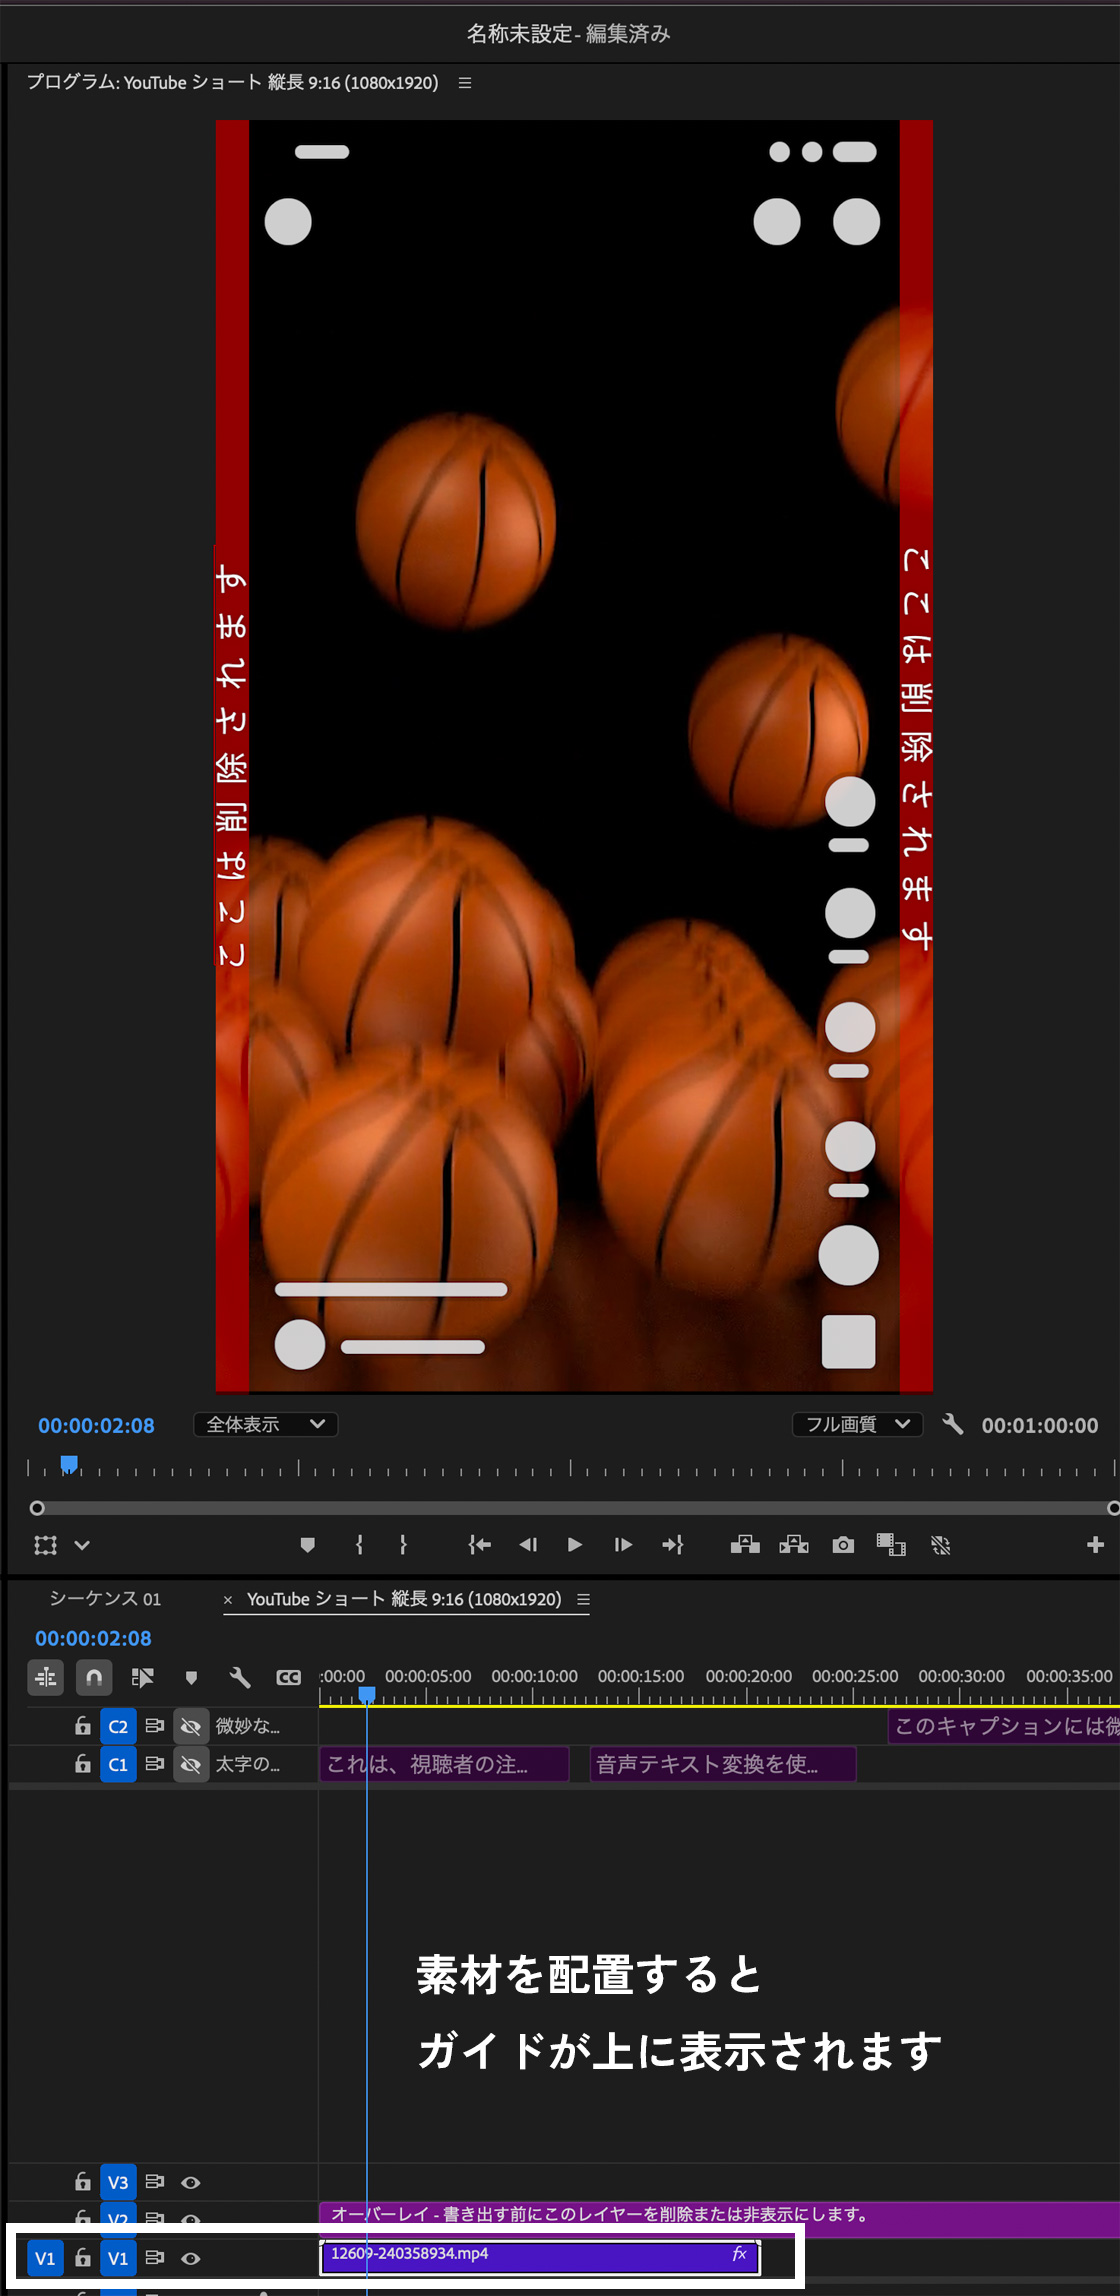Click the Lift button in transport controls
This screenshot has width=1120, height=2296.
745,1545
